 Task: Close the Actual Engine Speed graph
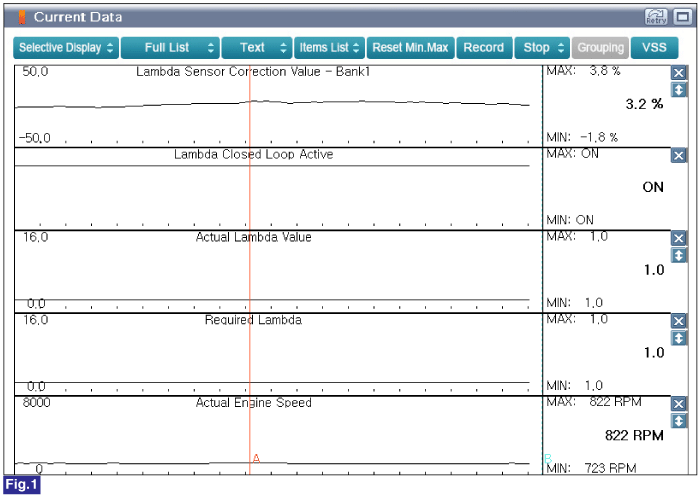679,404
